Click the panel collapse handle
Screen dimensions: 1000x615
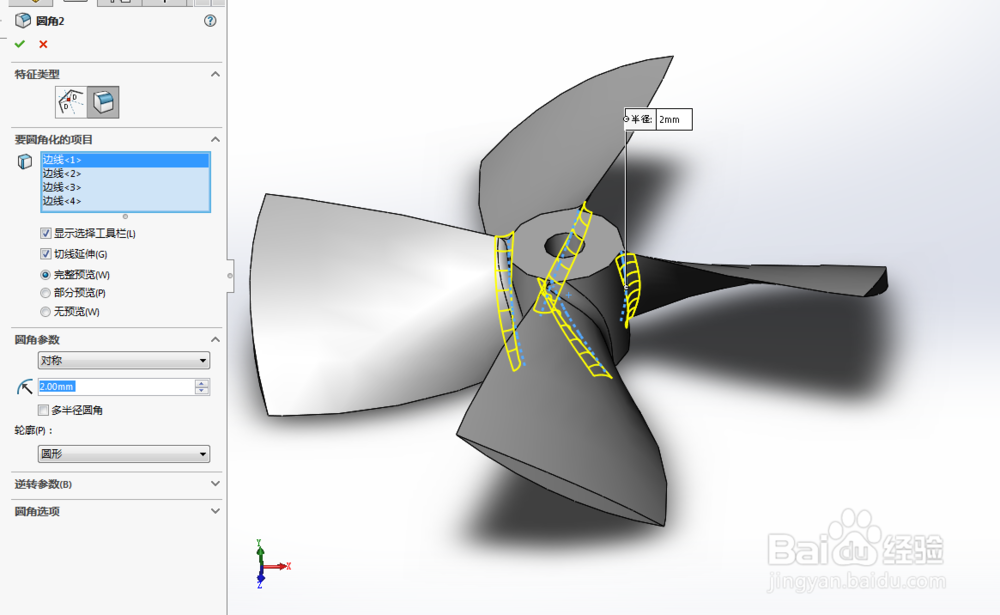[230, 276]
